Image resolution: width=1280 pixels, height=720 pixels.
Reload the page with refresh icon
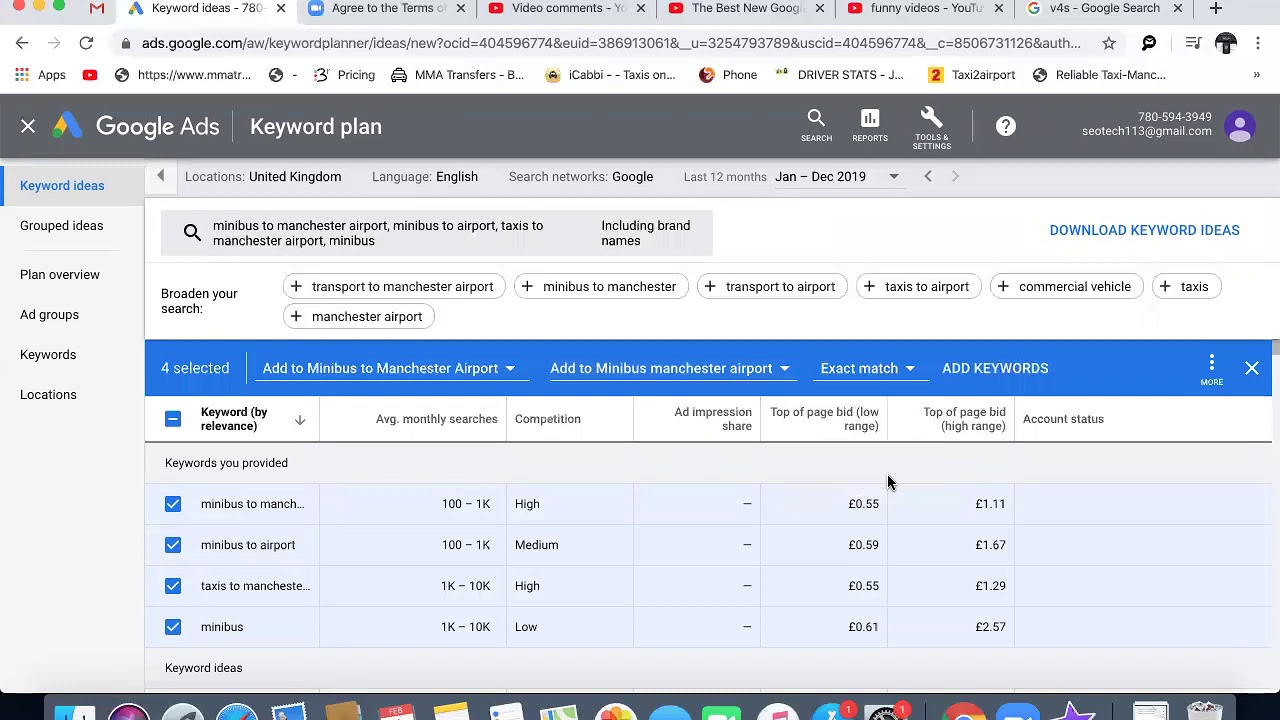pos(86,43)
